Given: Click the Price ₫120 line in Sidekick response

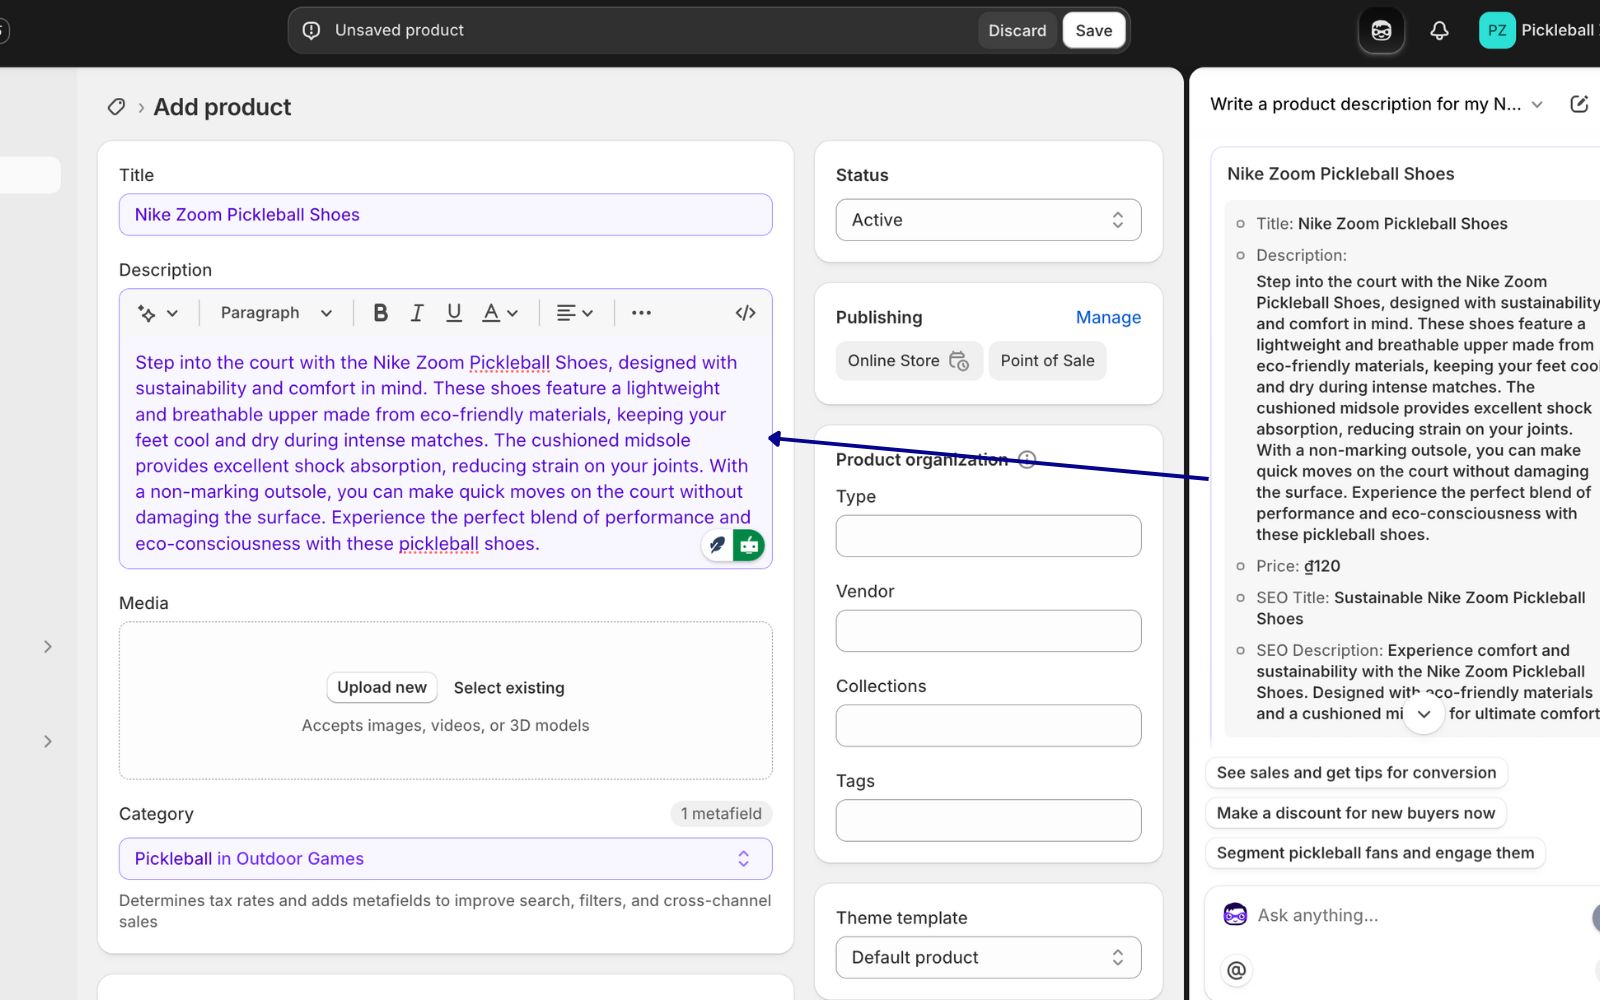Looking at the screenshot, I should (1298, 566).
